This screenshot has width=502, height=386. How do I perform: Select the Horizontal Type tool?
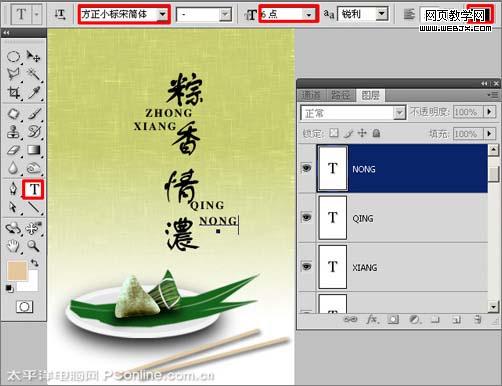[33, 189]
